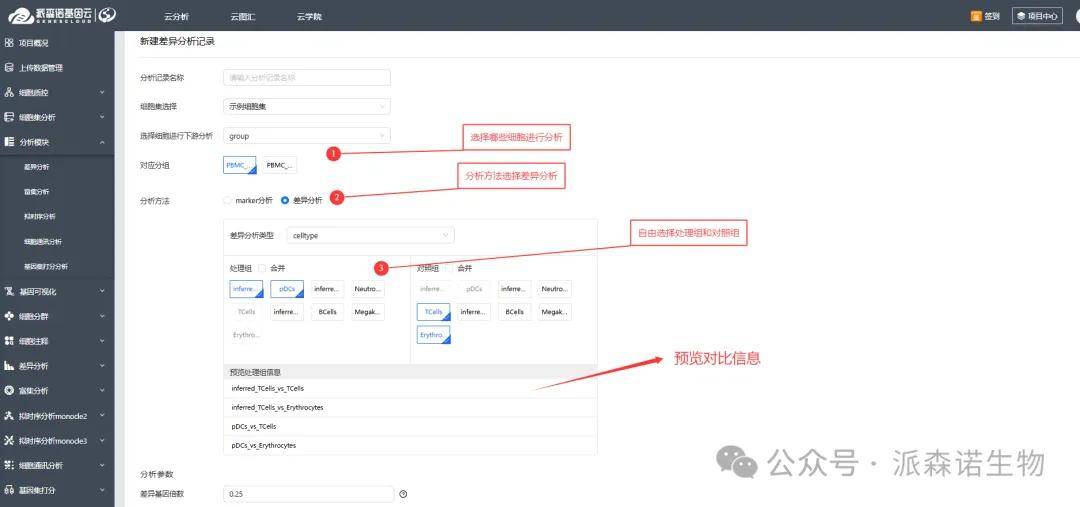Select second unselected PBMC_... group chip
Viewport: 1080px width, 507px height.
click(280, 165)
